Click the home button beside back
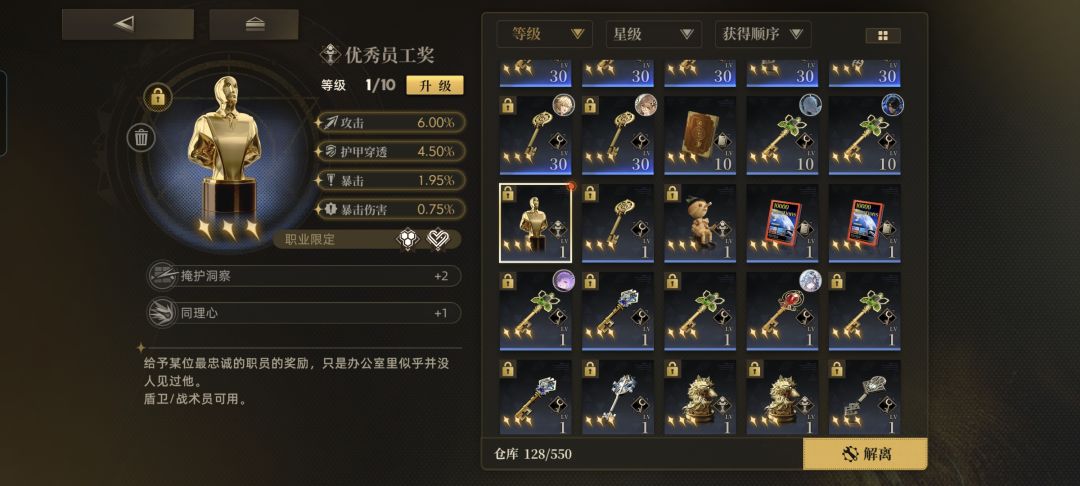The image size is (1080, 486). [x=254, y=24]
